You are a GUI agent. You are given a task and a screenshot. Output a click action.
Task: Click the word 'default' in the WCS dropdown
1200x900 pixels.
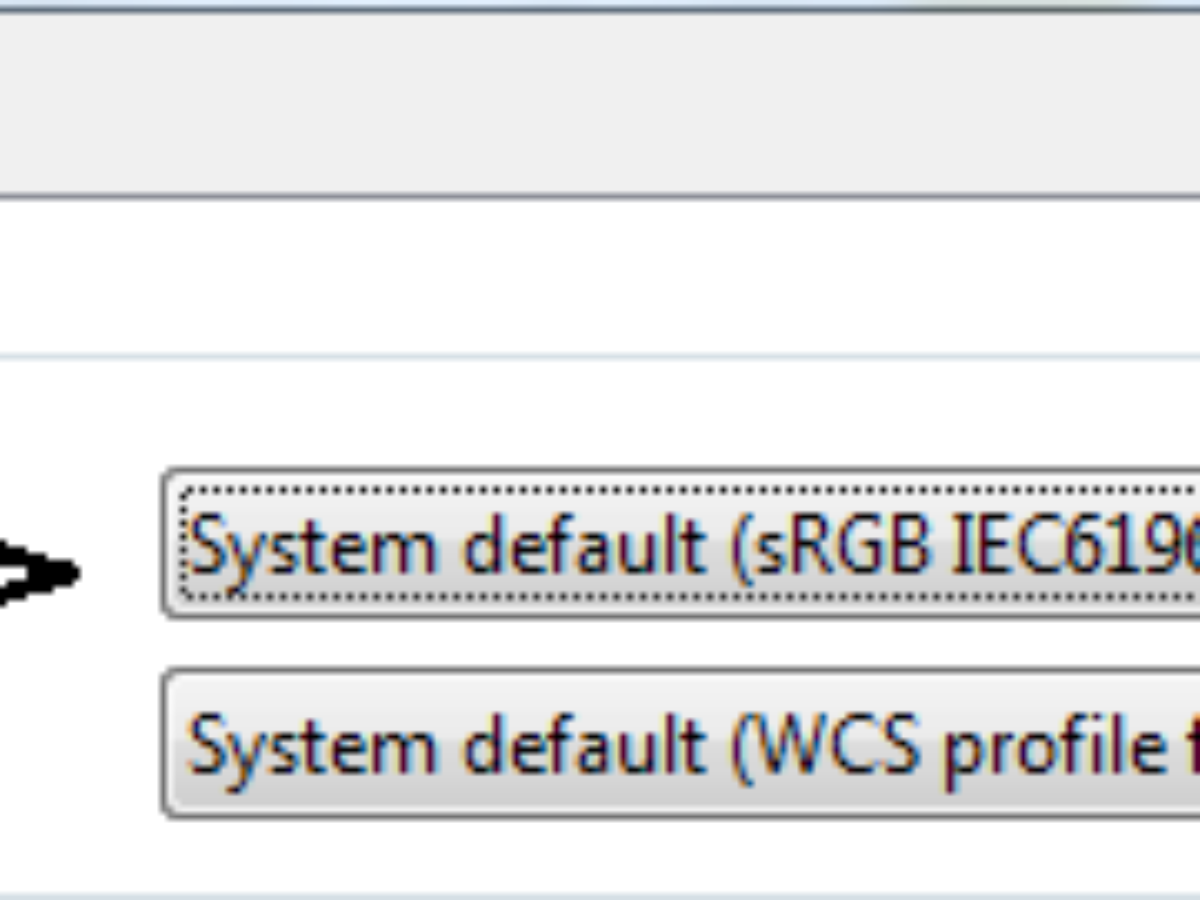click(584, 746)
